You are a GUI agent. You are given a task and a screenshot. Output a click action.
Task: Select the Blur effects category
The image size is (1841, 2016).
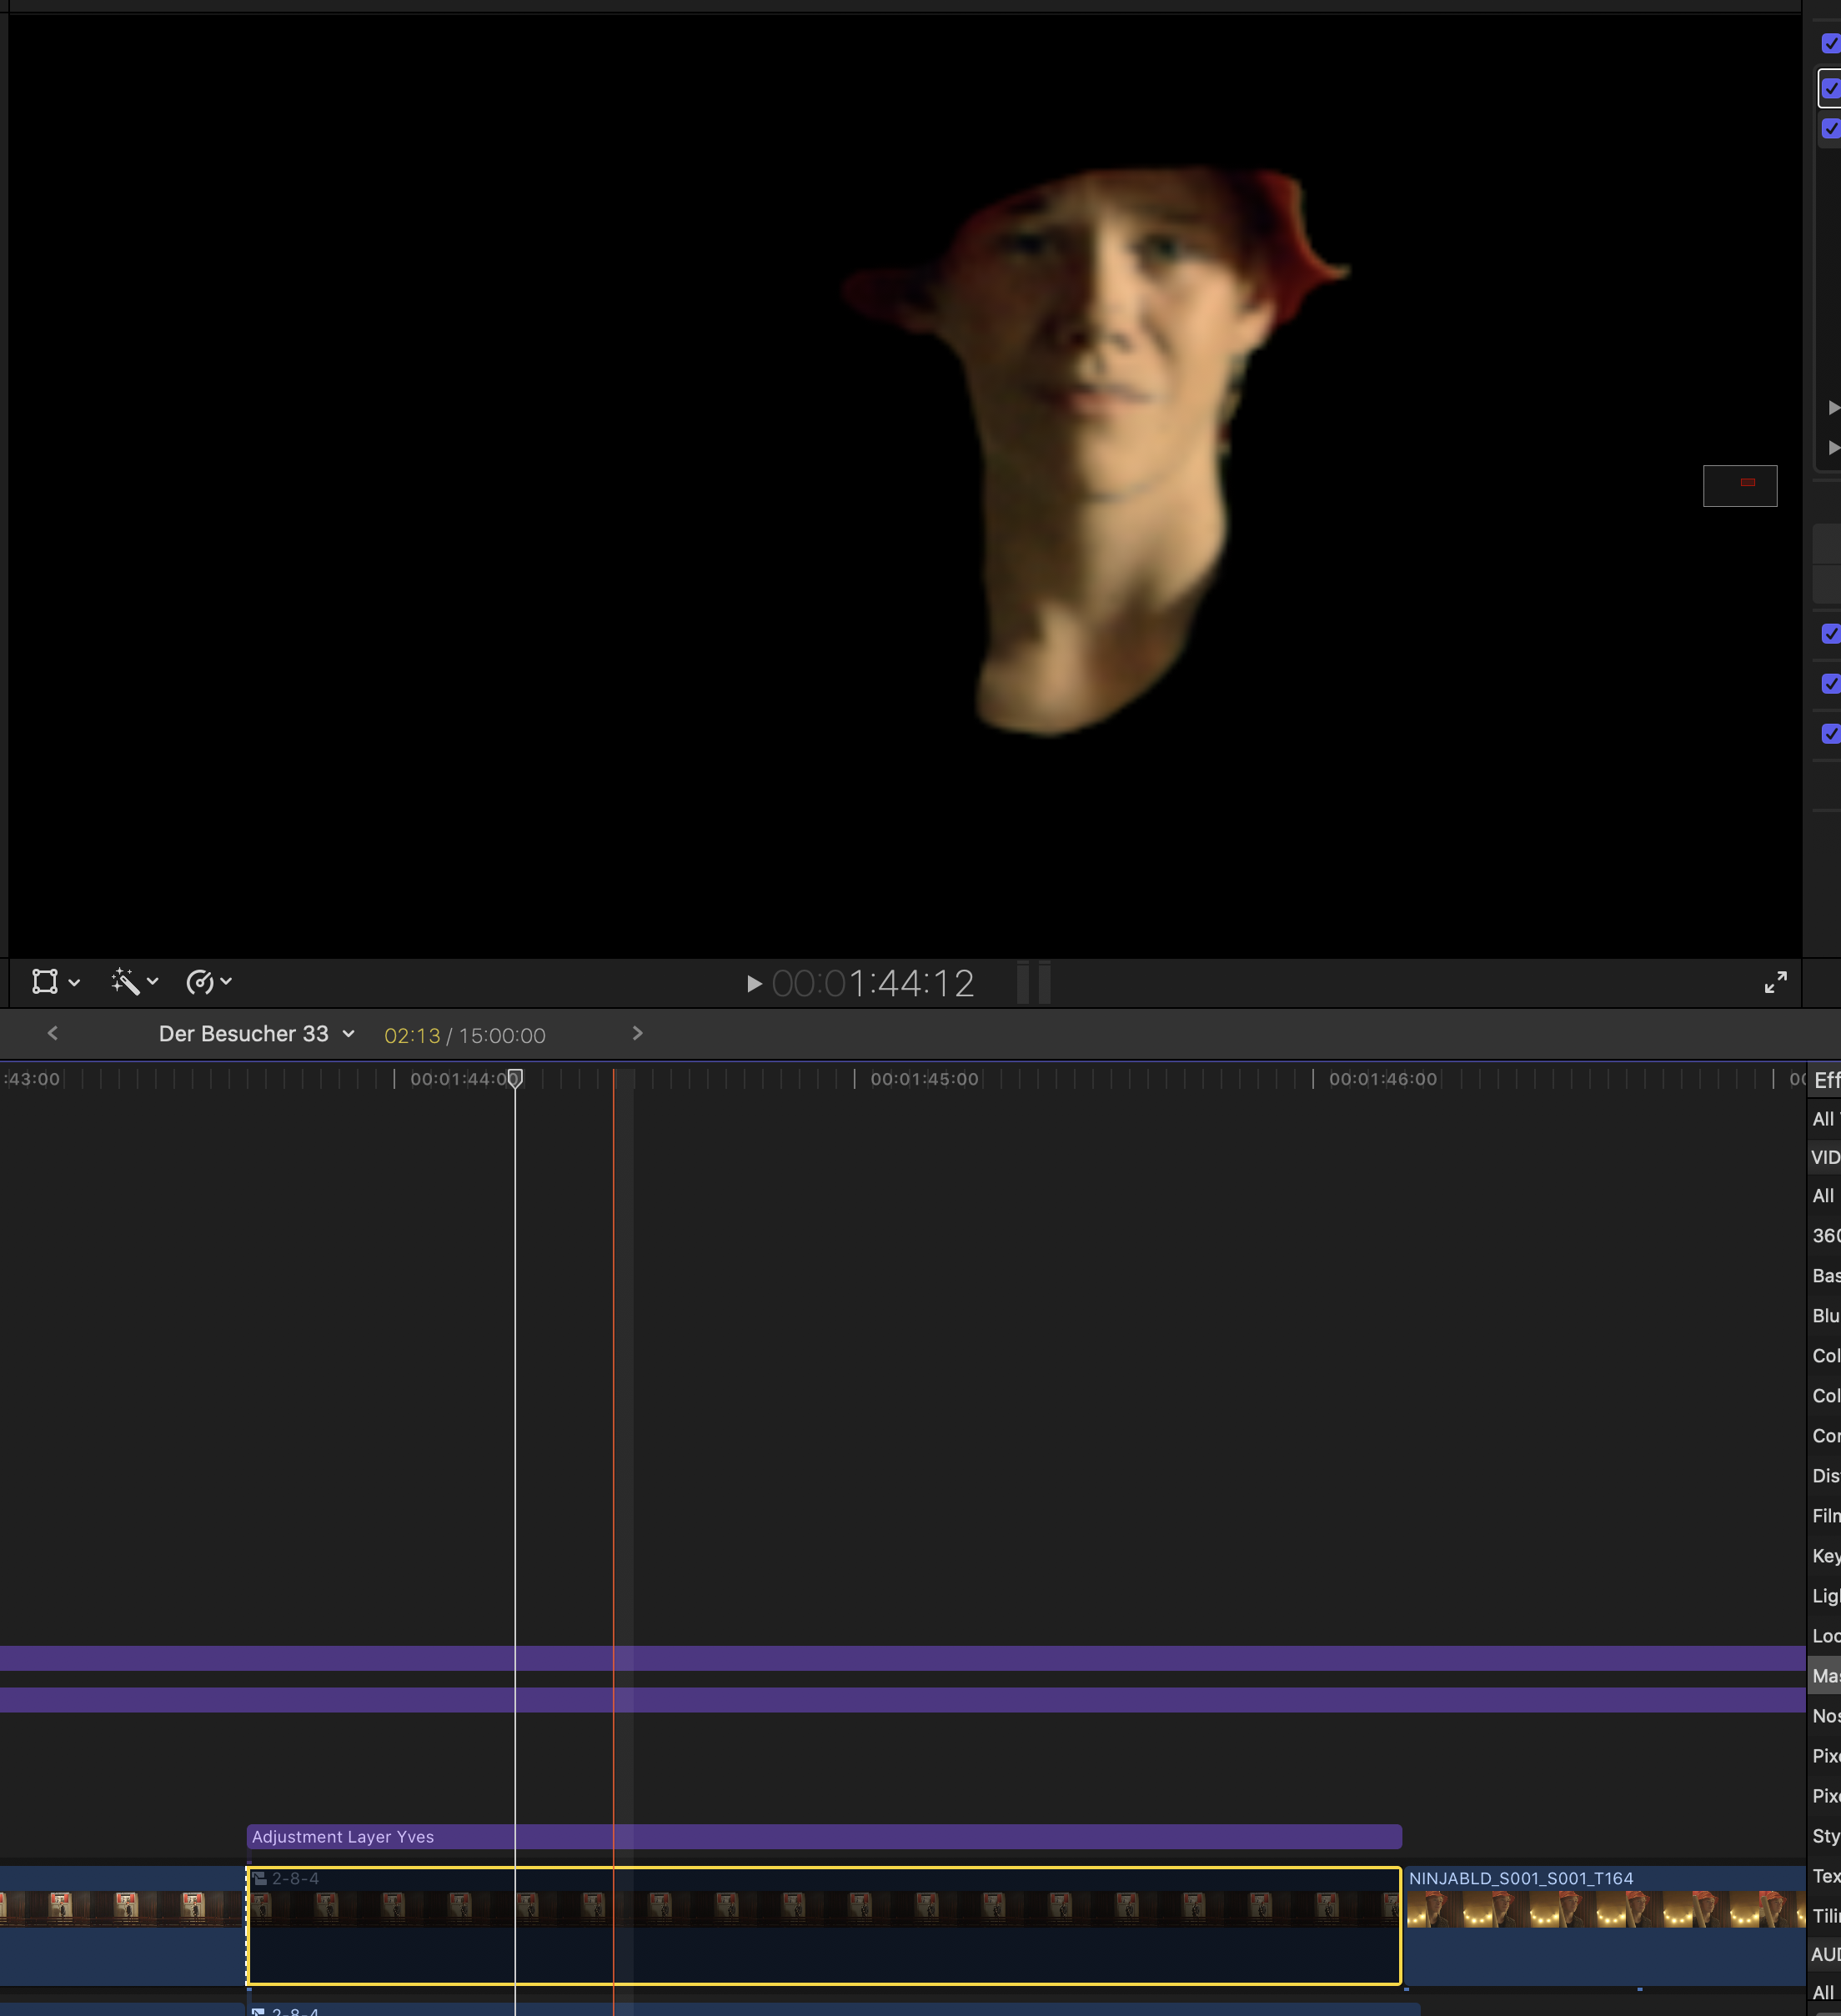point(1825,1316)
